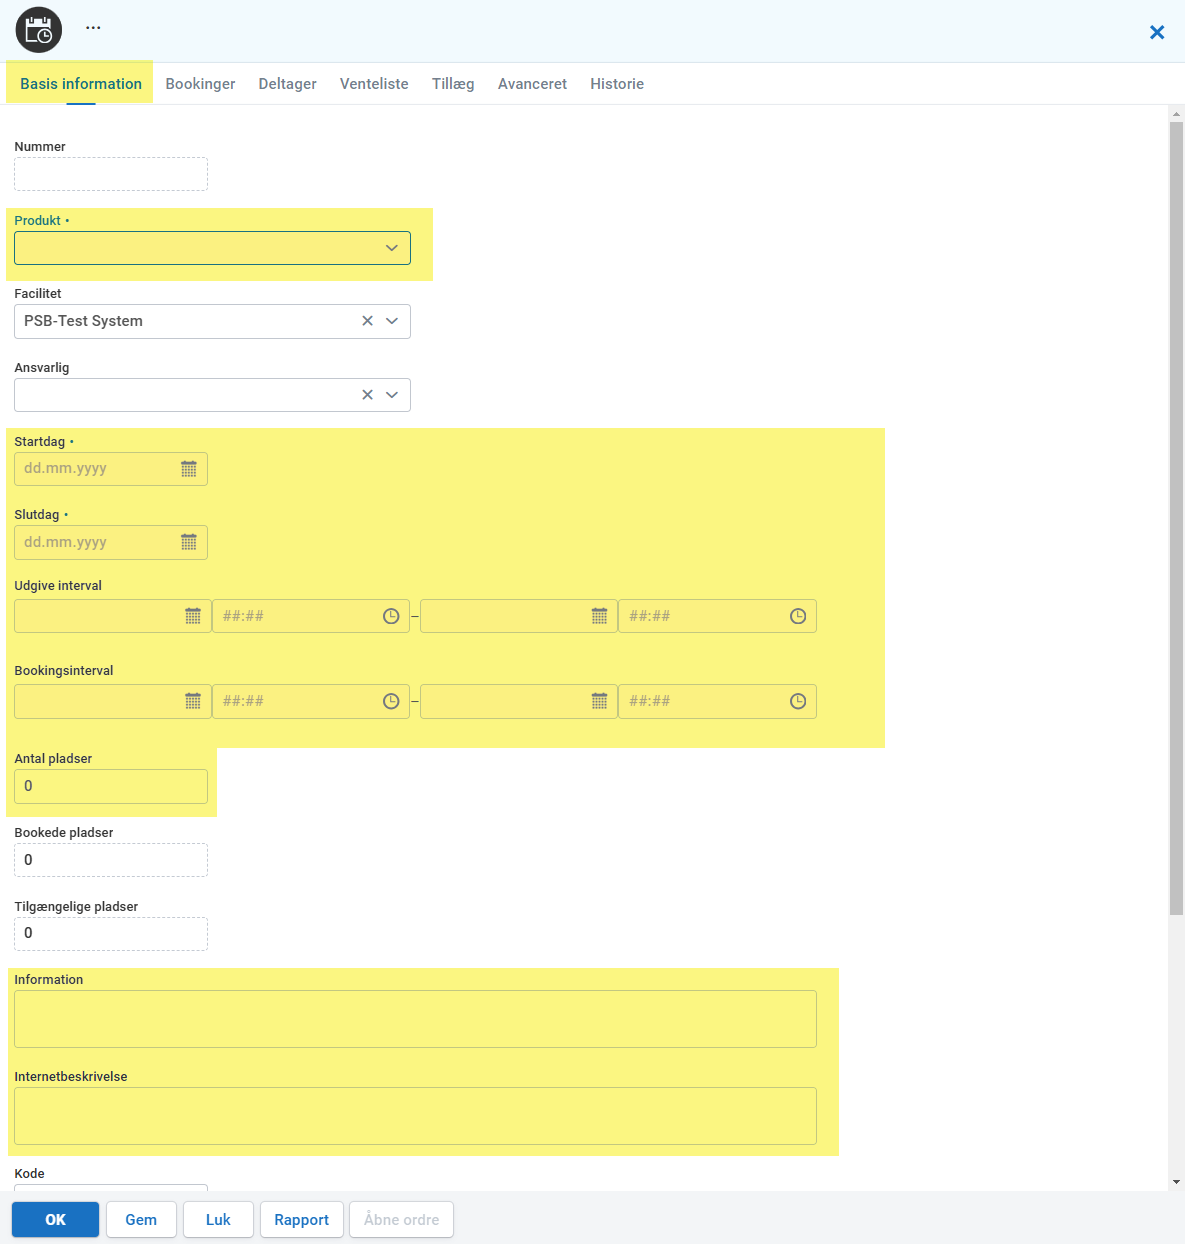
Task: Open clock picker for Bookingsinterval start time
Action: point(391,701)
